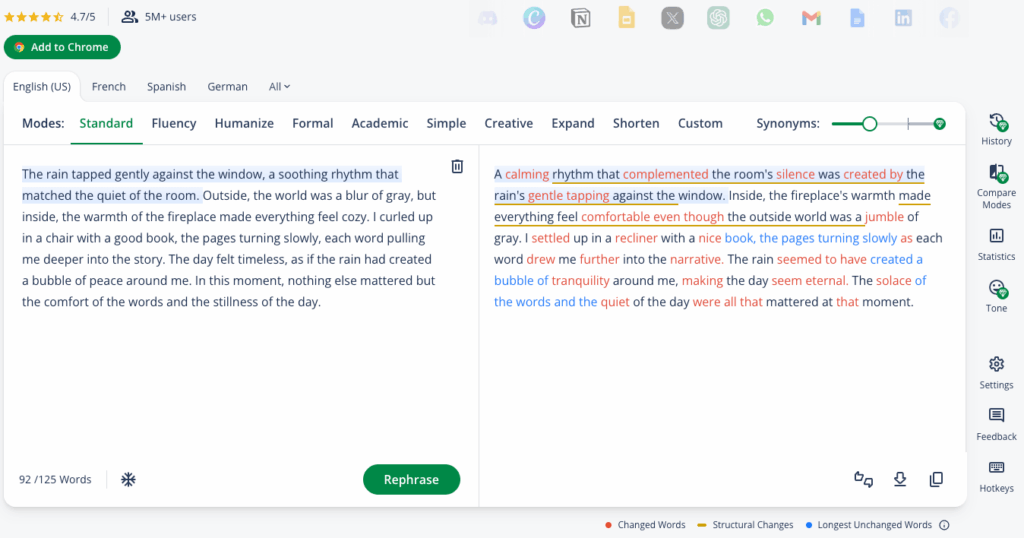This screenshot has height=538, width=1024.
Task: Click the word 'narrative.' in output
Action: coord(696,259)
